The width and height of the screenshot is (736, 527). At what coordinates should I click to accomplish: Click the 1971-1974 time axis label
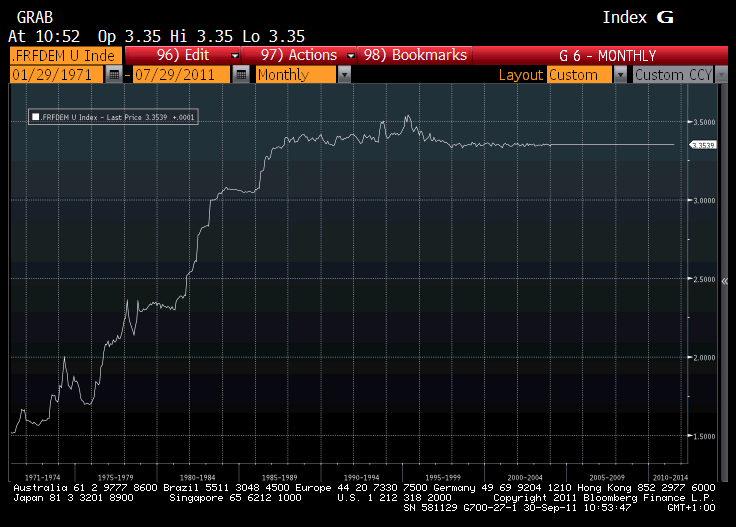coord(42,477)
